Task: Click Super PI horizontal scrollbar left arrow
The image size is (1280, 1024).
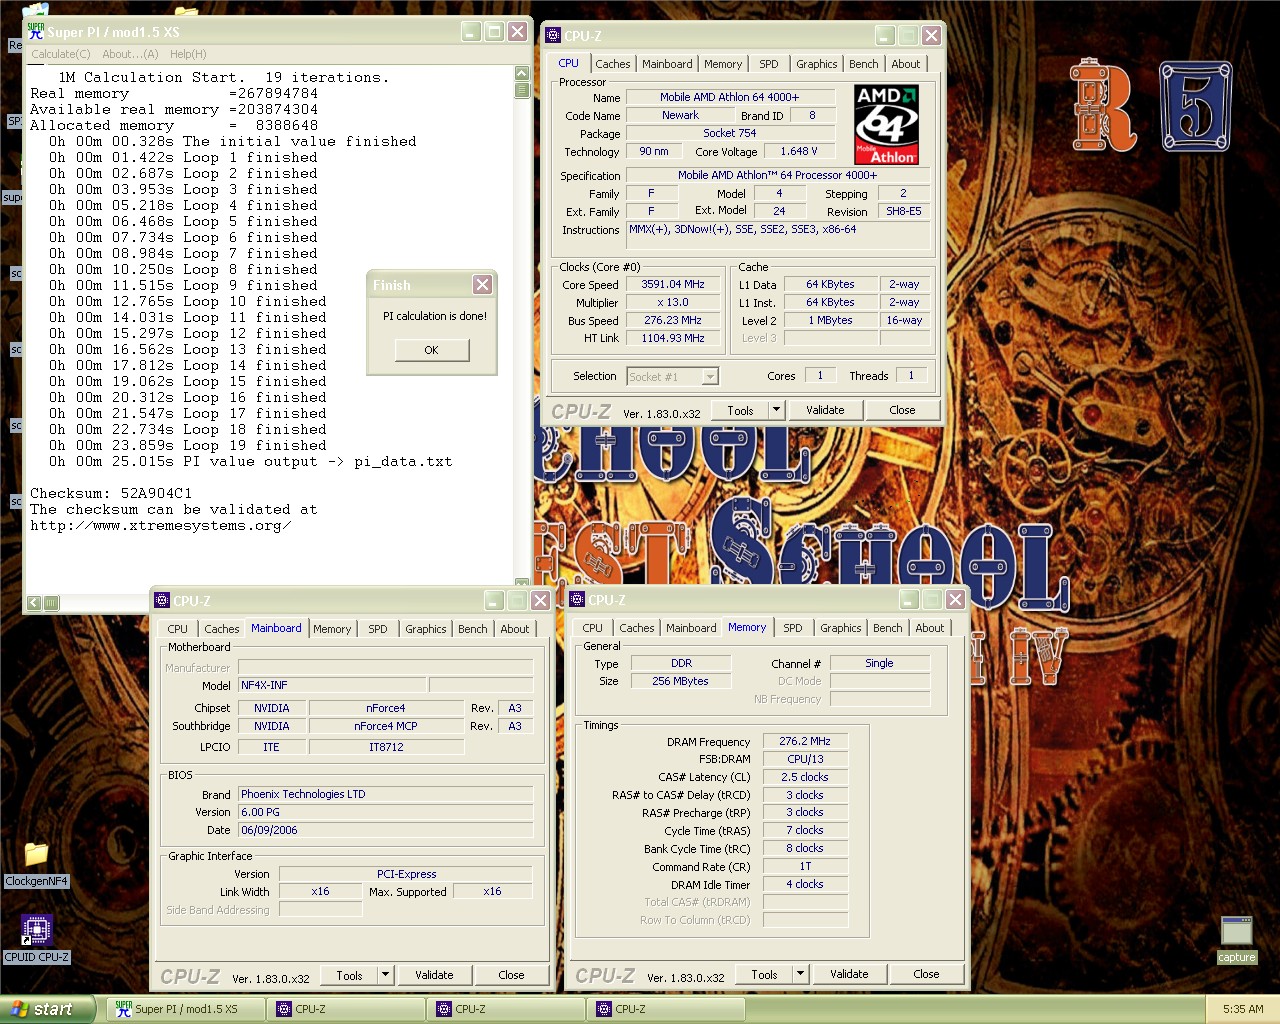Action: click(x=34, y=603)
